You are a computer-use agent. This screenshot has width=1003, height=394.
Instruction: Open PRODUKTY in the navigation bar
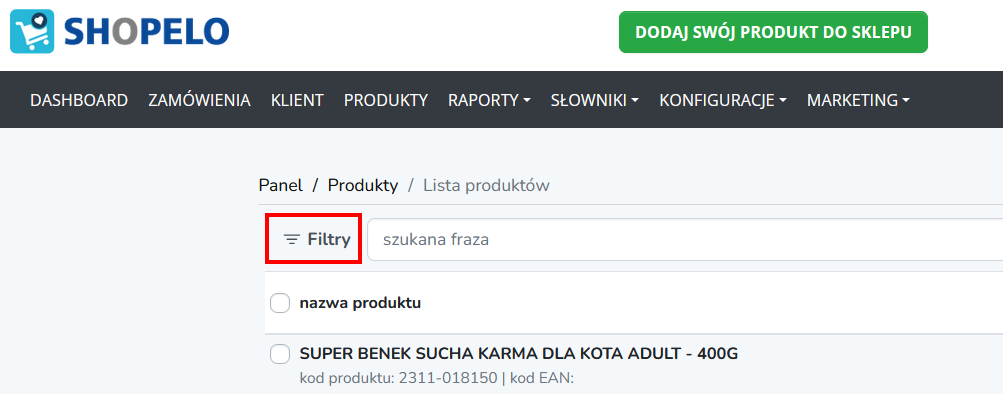point(386,100)
